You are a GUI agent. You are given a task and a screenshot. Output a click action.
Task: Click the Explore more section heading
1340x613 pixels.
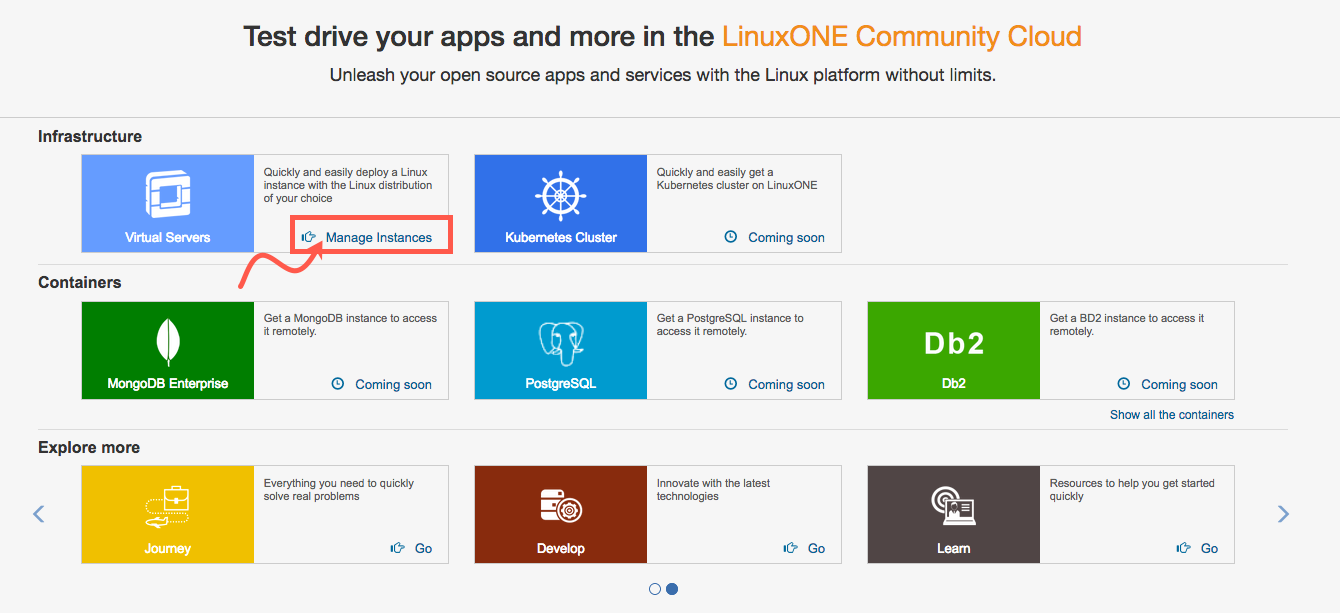tap(89, 447)
